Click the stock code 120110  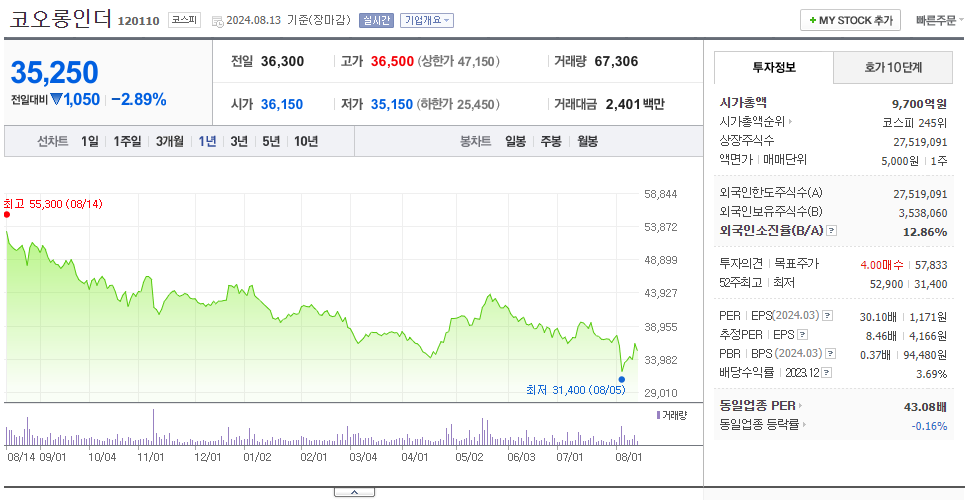(138, 21)
